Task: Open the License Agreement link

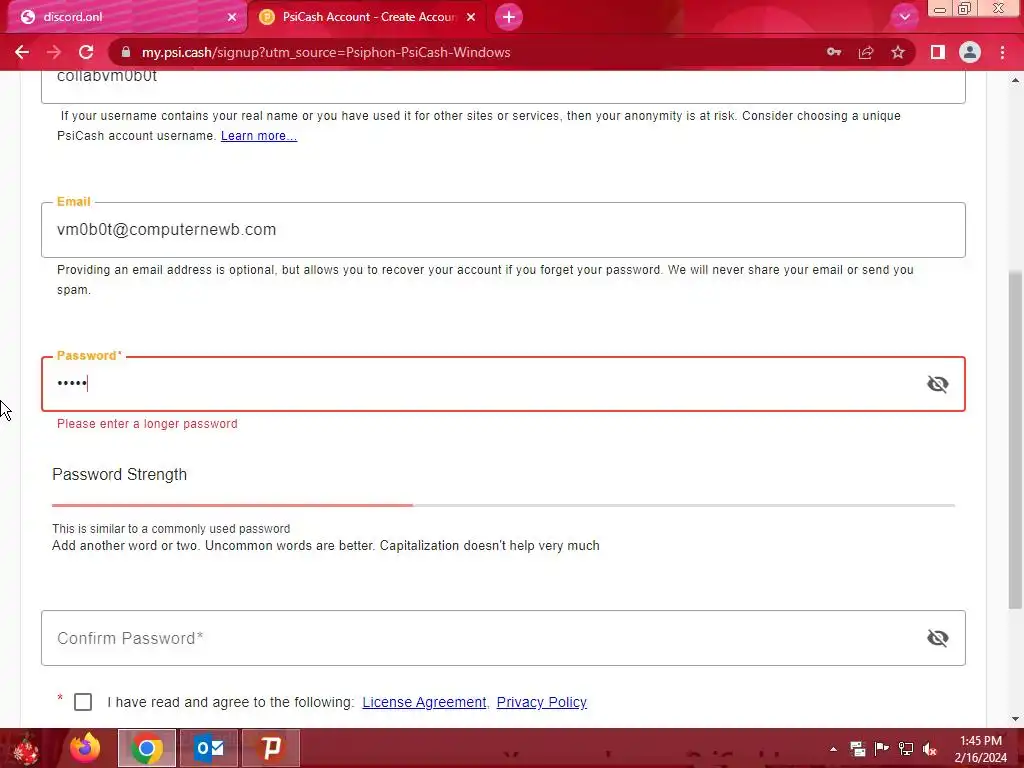Action: (424, 702)
